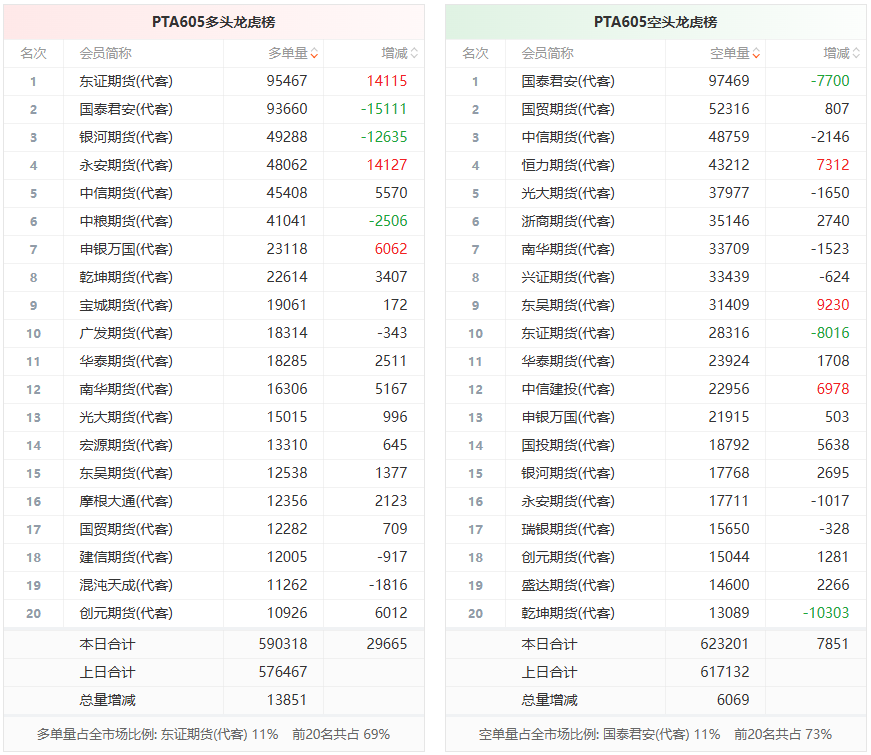Select 国贸期货(代客) in short table rank 2
Screen dimensions: 871x755
tap(568, 109)
